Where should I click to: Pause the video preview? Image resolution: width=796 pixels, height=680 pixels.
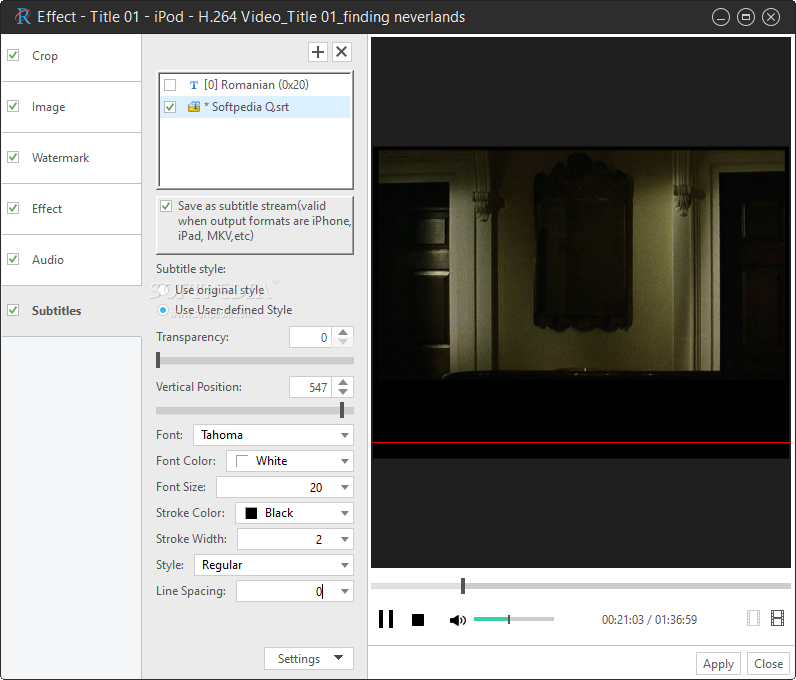(386, 620)
